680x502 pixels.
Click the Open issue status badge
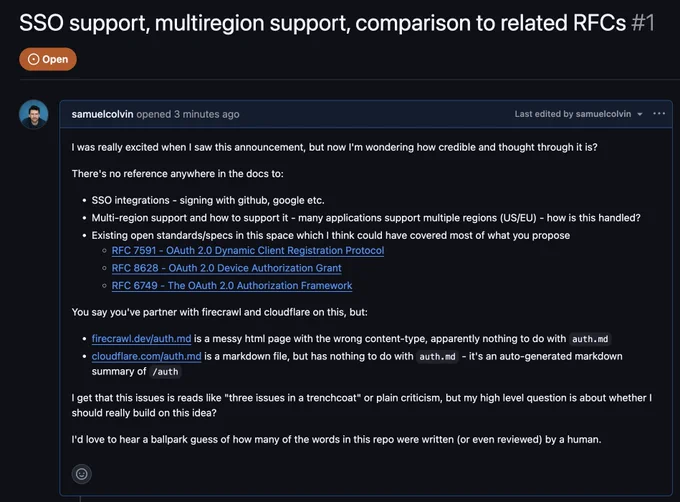[x=48, y=59]
